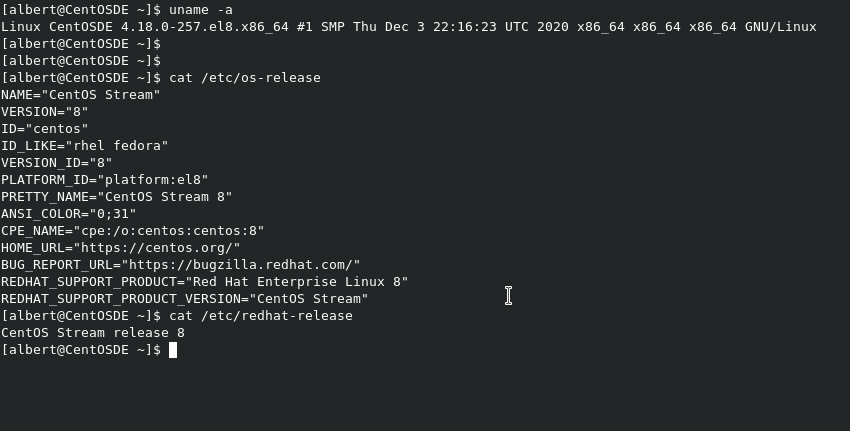
Task: Click the PLATFORM_ID="platform:el8" line
Action: [104, 179]
